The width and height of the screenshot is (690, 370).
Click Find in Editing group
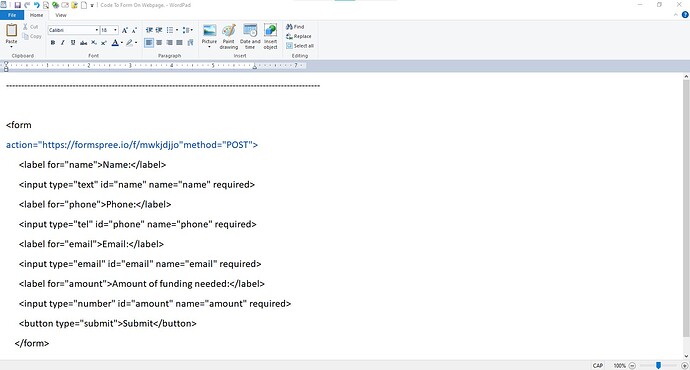coord(295,27)
